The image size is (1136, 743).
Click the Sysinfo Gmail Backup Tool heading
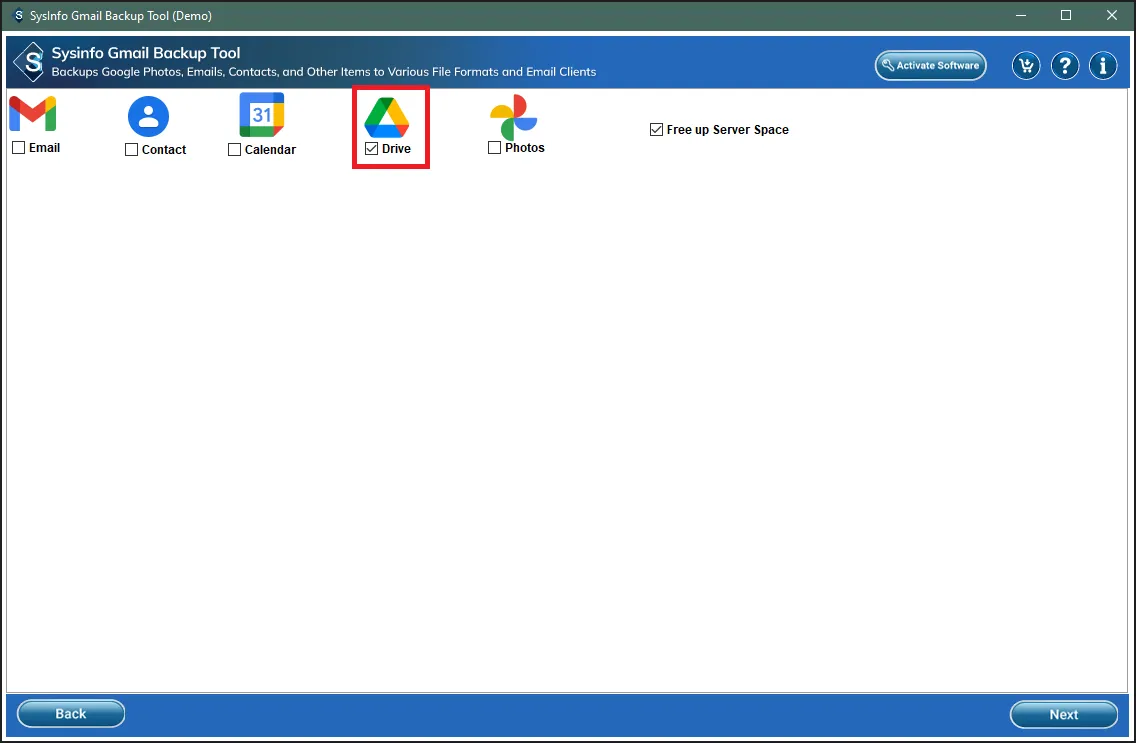[146, 53]
